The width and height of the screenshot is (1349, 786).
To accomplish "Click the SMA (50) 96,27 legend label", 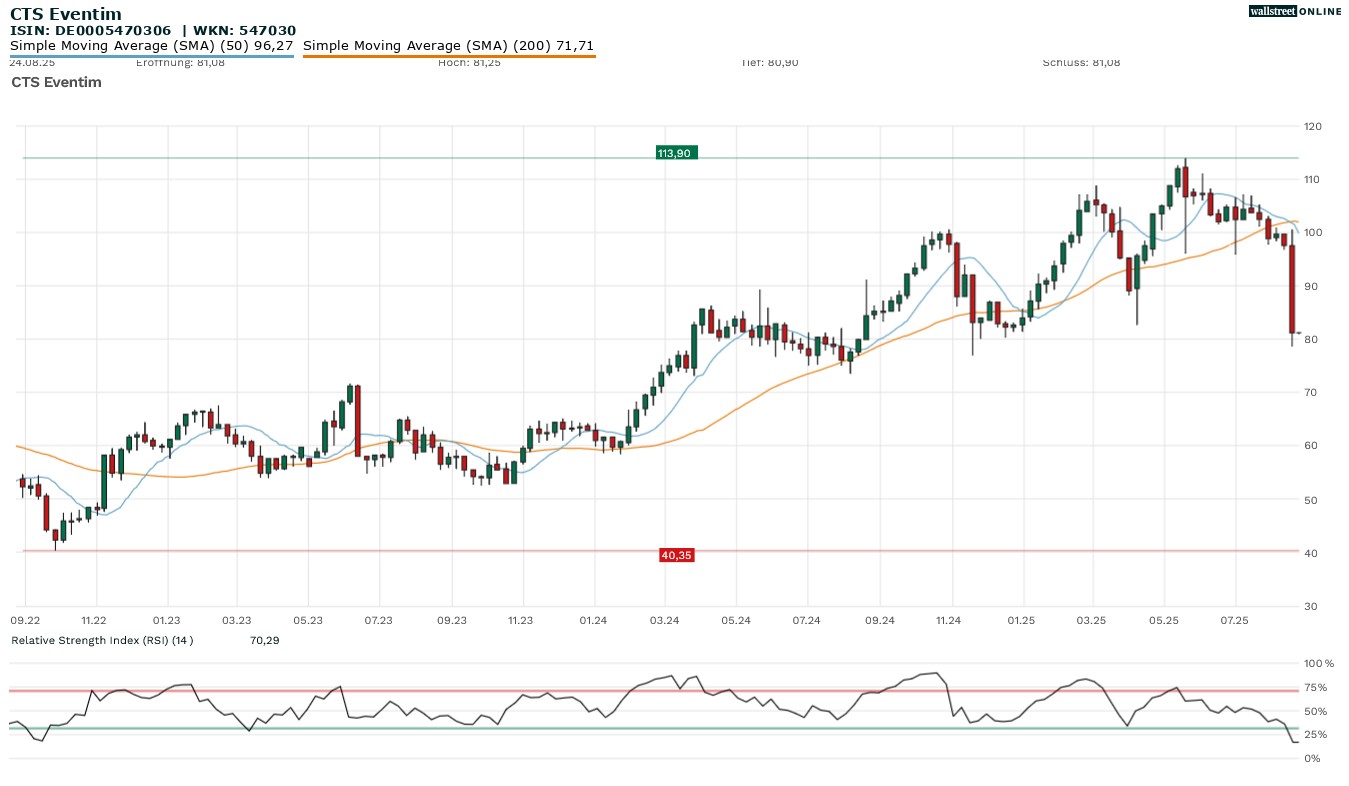I will coord(152,46).
